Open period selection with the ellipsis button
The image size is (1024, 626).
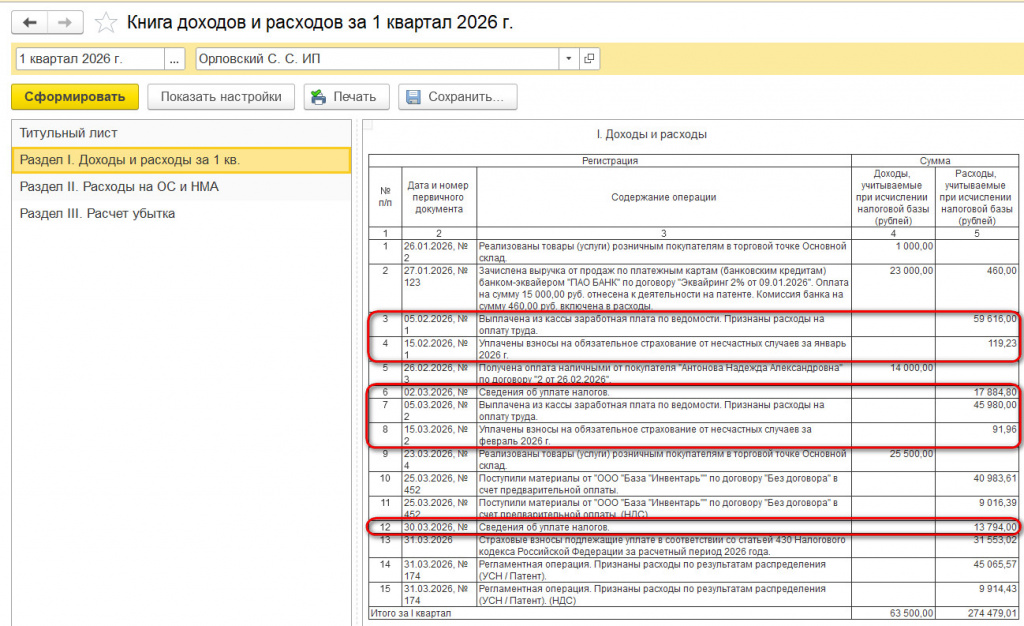point(174,59)
